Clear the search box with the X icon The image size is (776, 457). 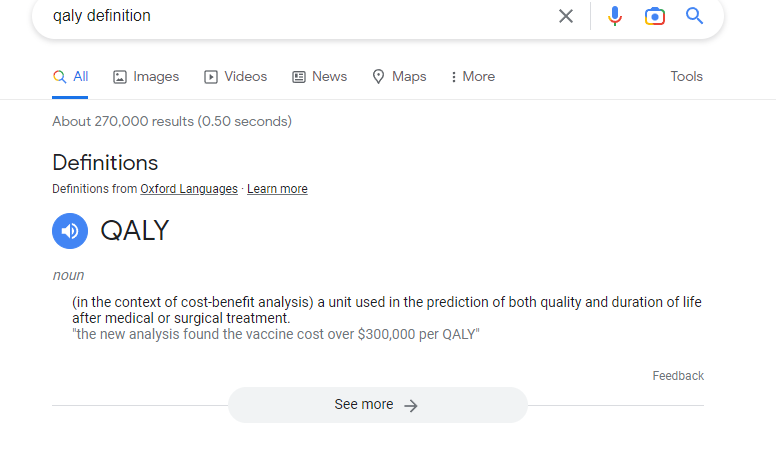click(x=566, y=16)
